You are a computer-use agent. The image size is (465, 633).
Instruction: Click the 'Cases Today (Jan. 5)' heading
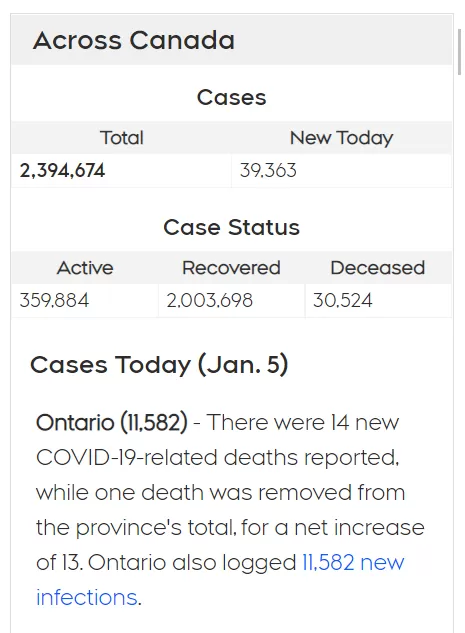tap(159, 365)
